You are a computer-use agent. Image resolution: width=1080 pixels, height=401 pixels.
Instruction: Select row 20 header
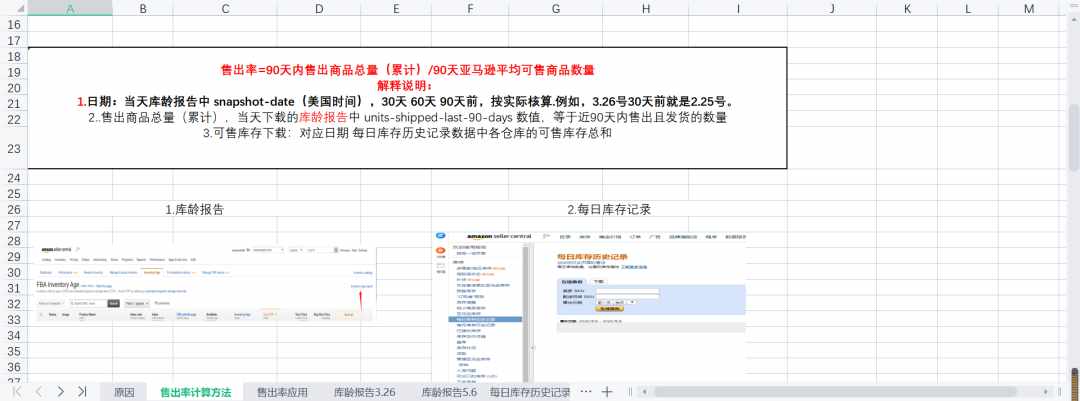[x=14, y=88]
